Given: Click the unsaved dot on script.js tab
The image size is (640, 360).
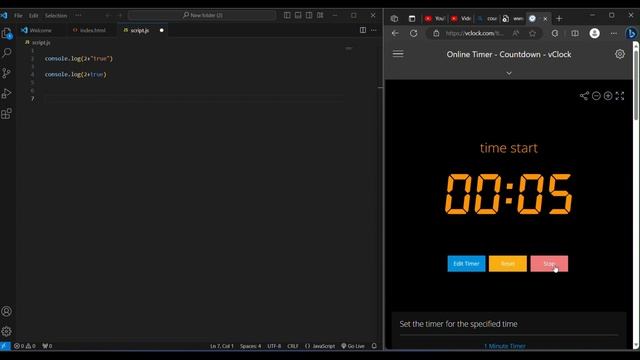Looking at the screenshot, I should [x=162, y=30].
